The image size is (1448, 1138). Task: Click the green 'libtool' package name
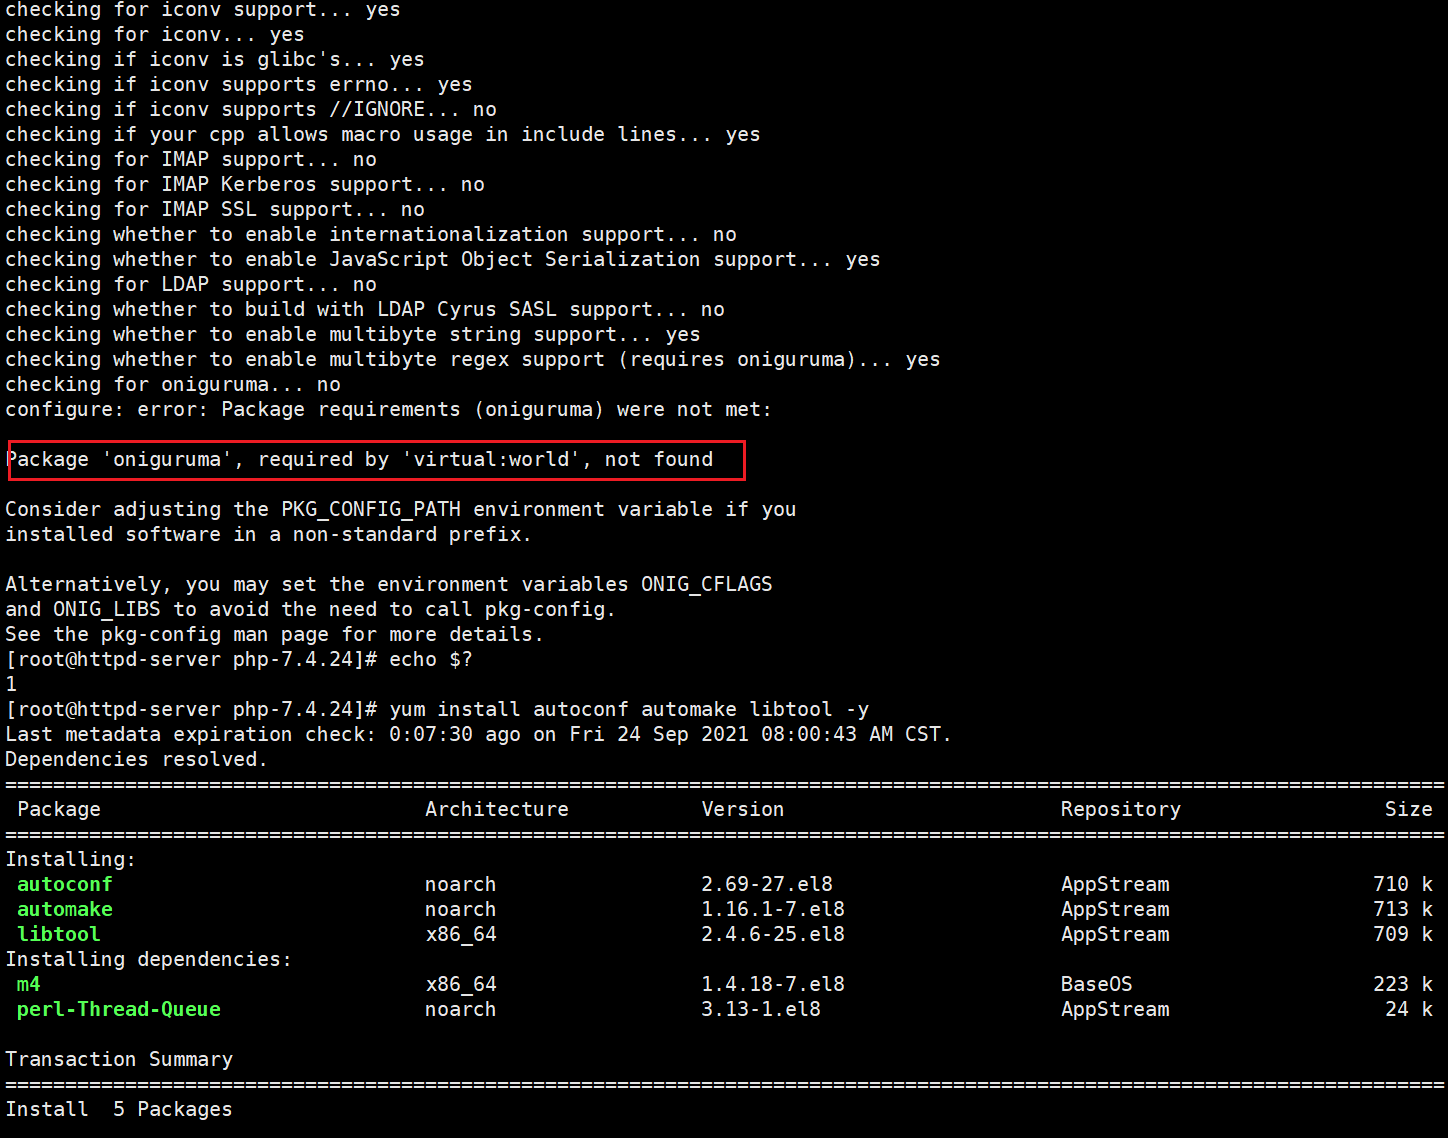[x=59, y=934]
